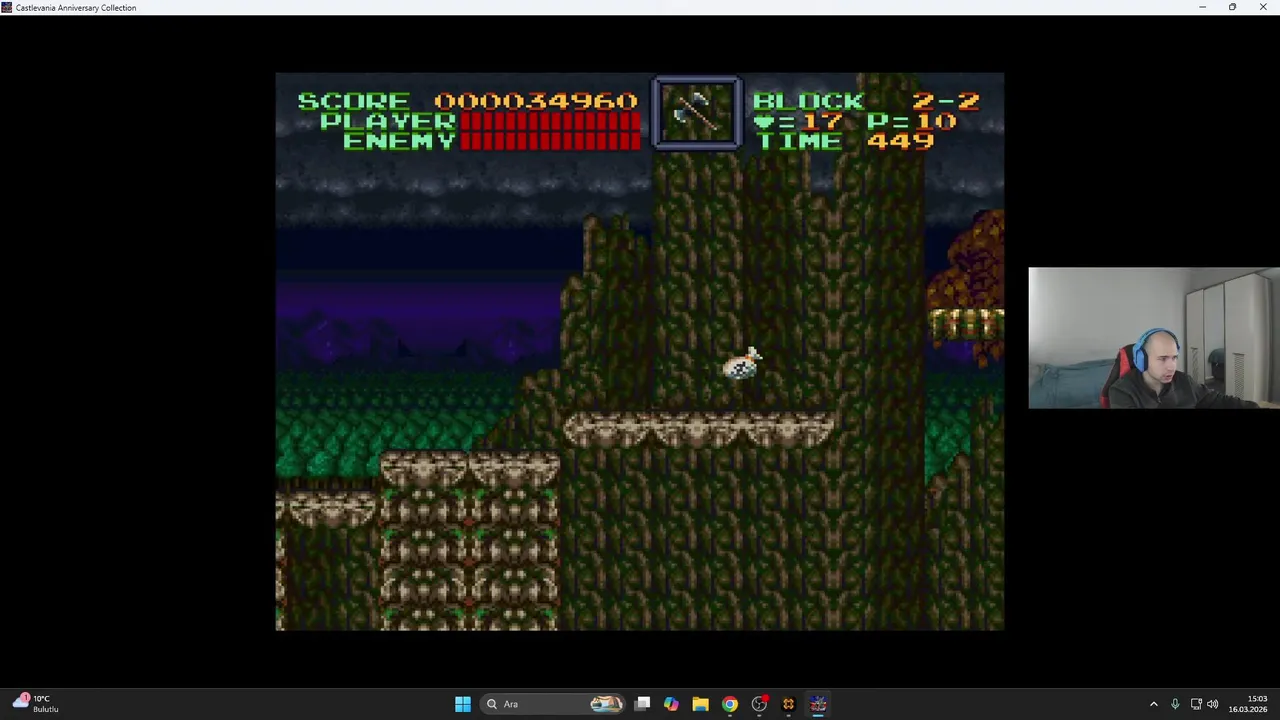The height and width of the screenshot is (720, 1280).
Task: Click the Castlevania Anniversary Collection window title
Action: (76, 8)
